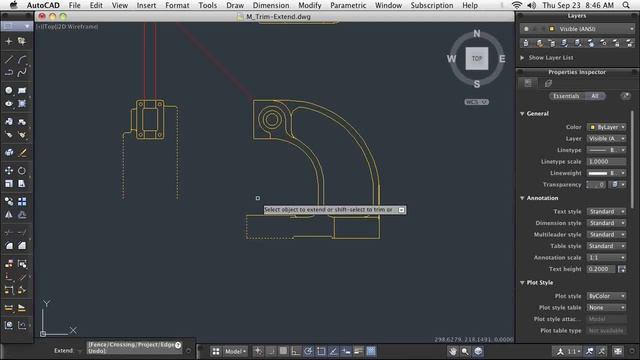Toggle Snap mode in status bar

click(271, 351)
